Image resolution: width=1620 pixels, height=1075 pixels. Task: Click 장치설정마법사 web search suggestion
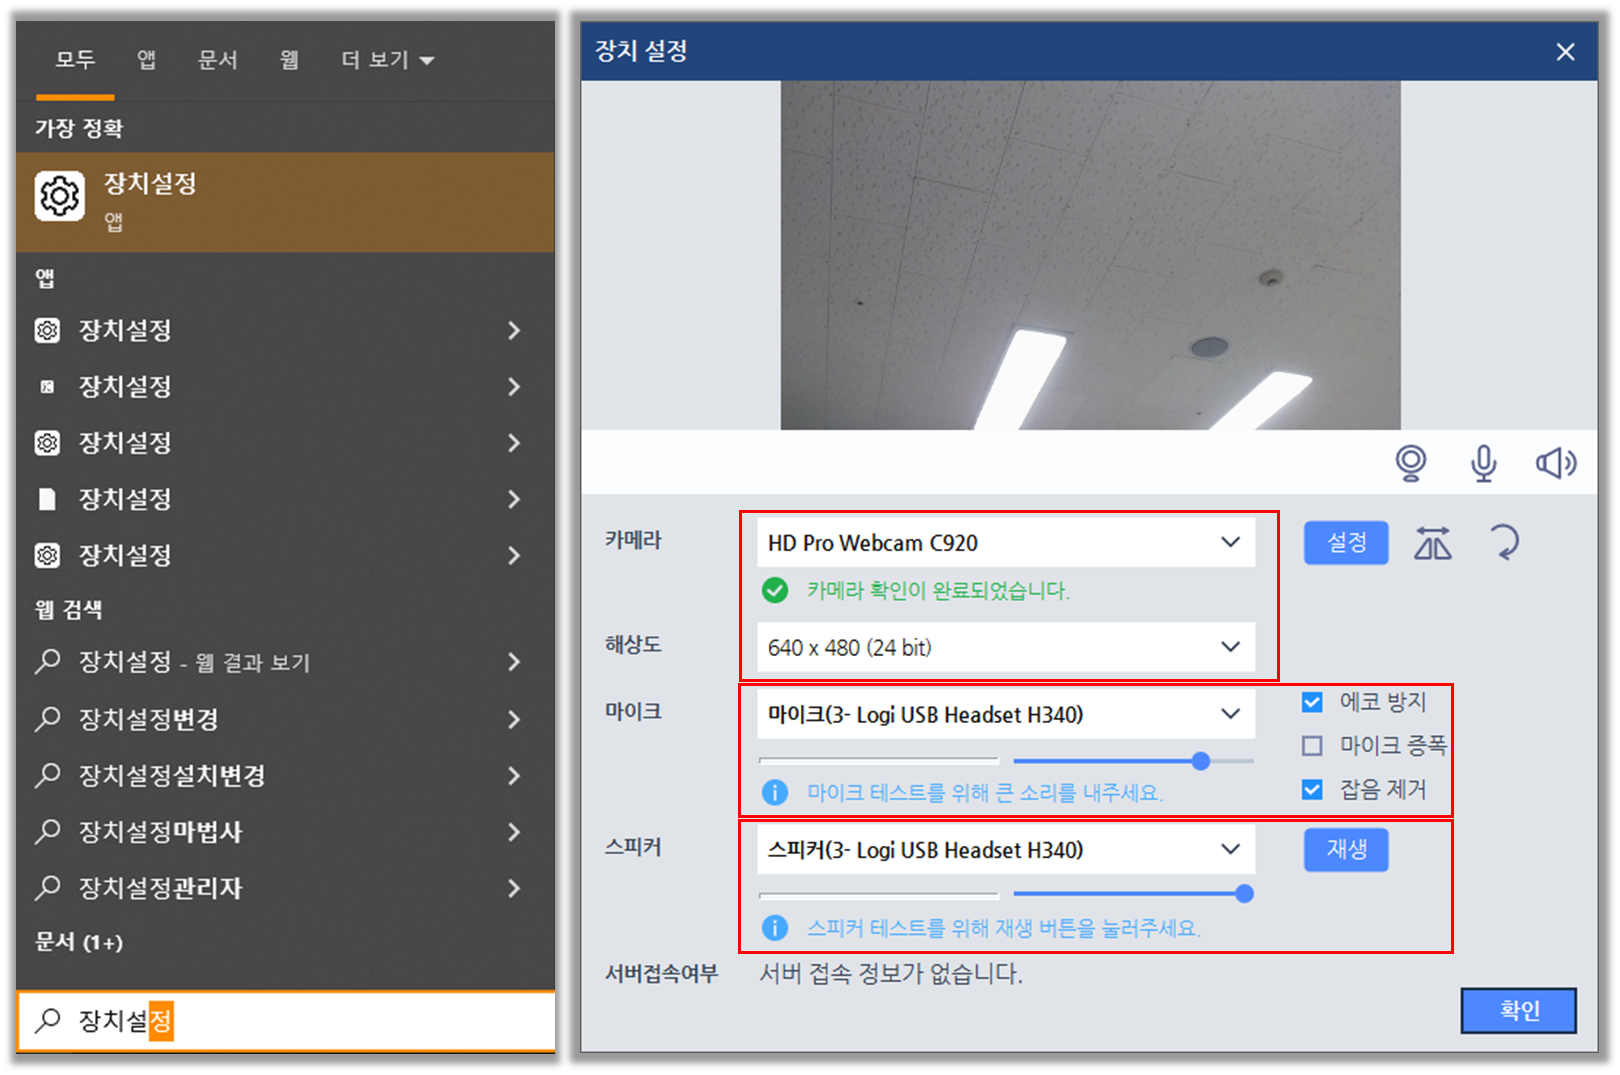pyautogui.click(x=161, y=831)
